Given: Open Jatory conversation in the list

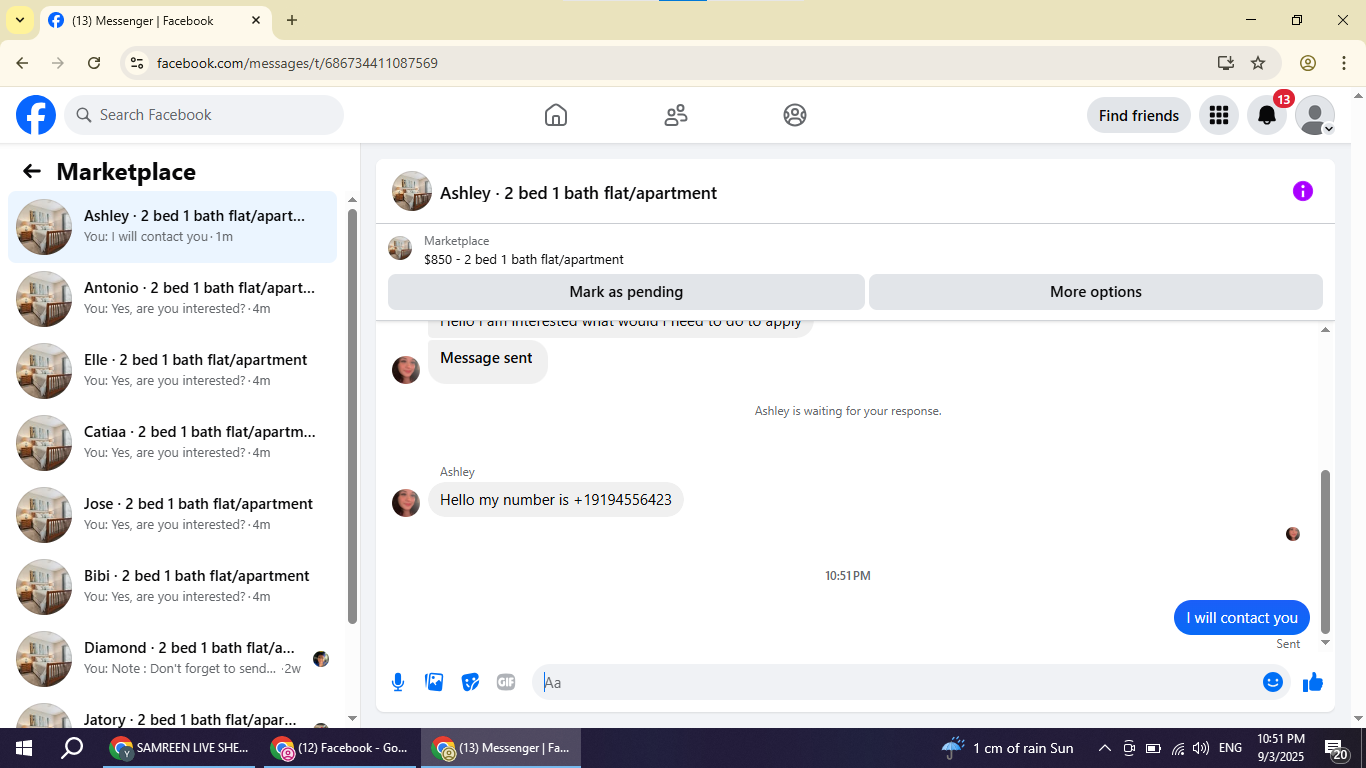Looking at the screenshot, I should point(173,714).
